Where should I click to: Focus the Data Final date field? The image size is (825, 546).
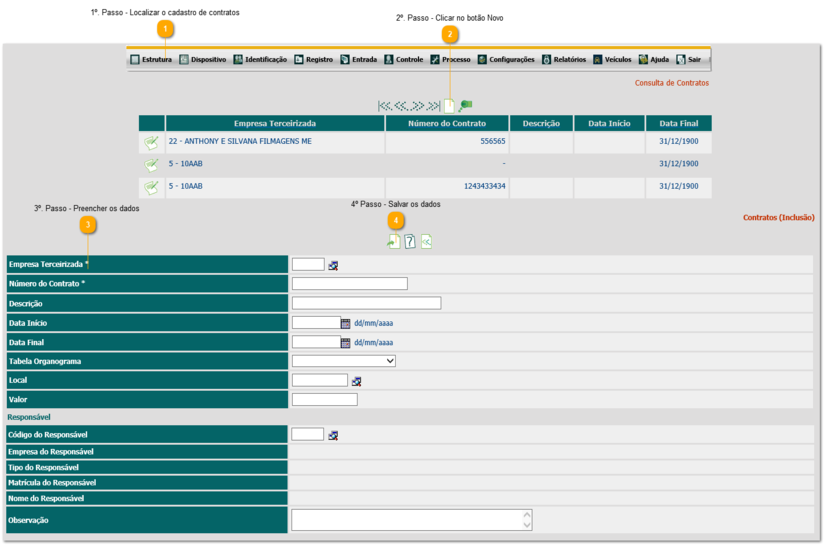[316, 342]
